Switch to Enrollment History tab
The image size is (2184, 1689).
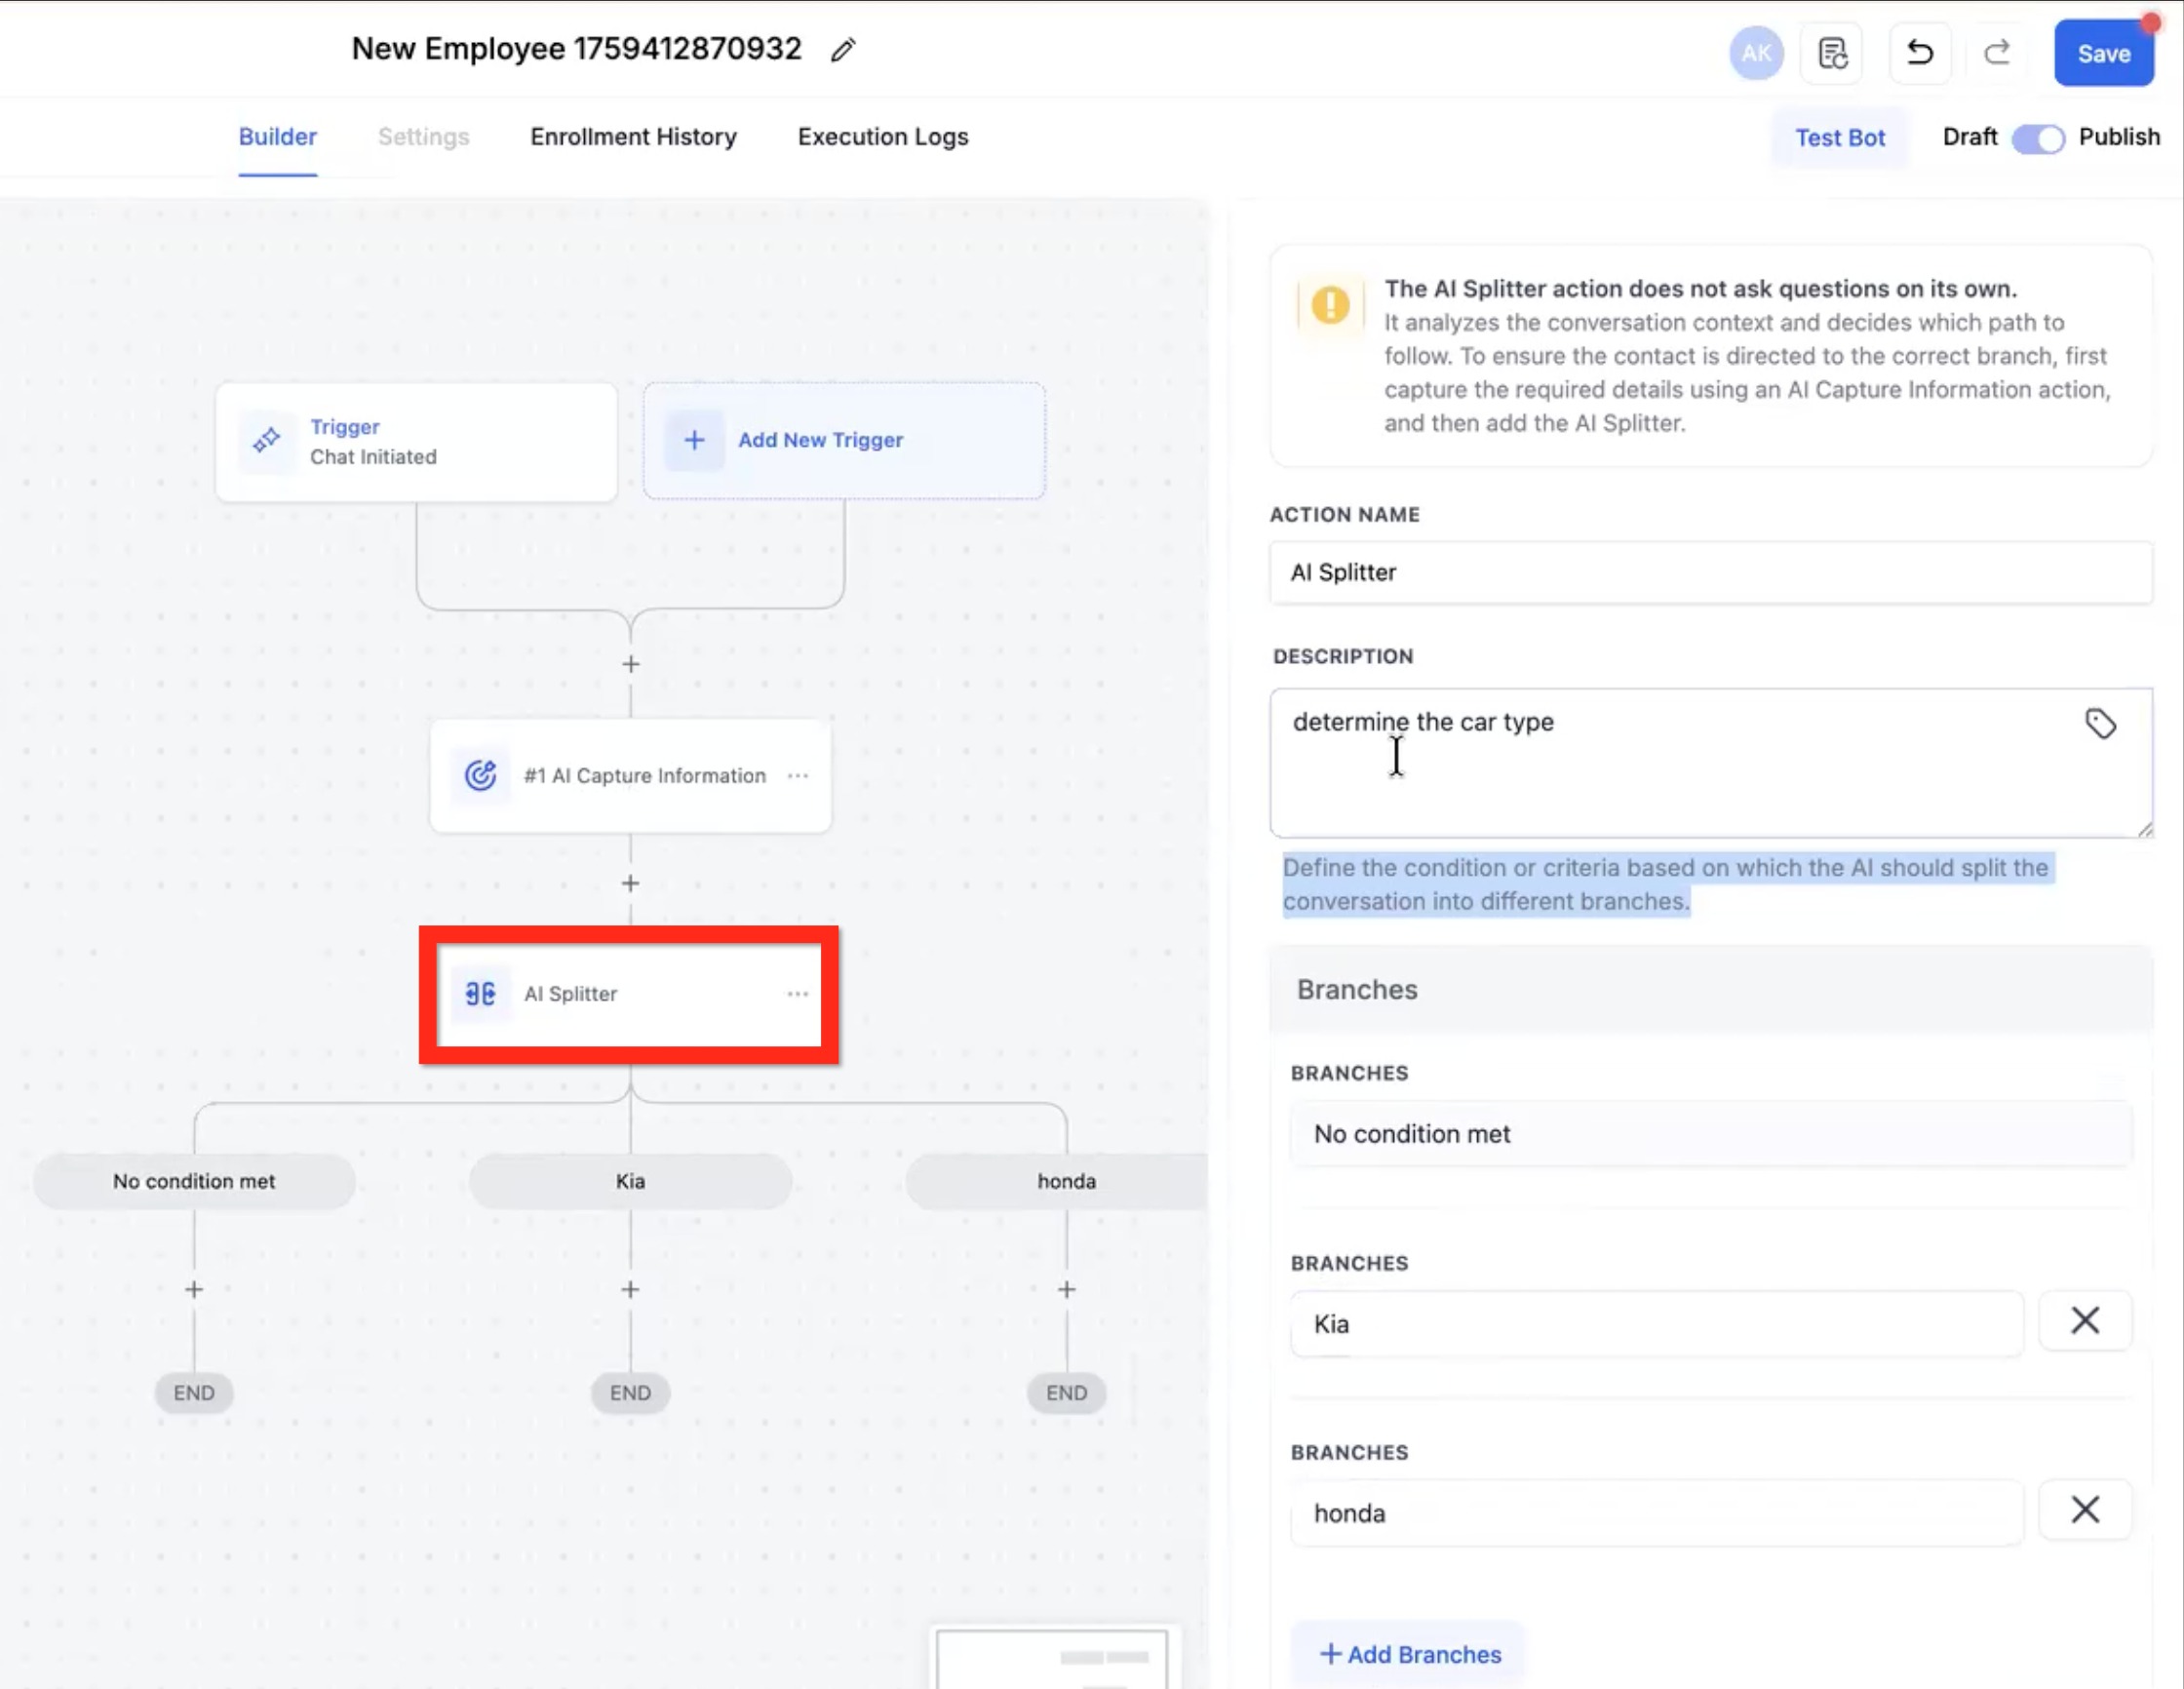pos(633,137)
